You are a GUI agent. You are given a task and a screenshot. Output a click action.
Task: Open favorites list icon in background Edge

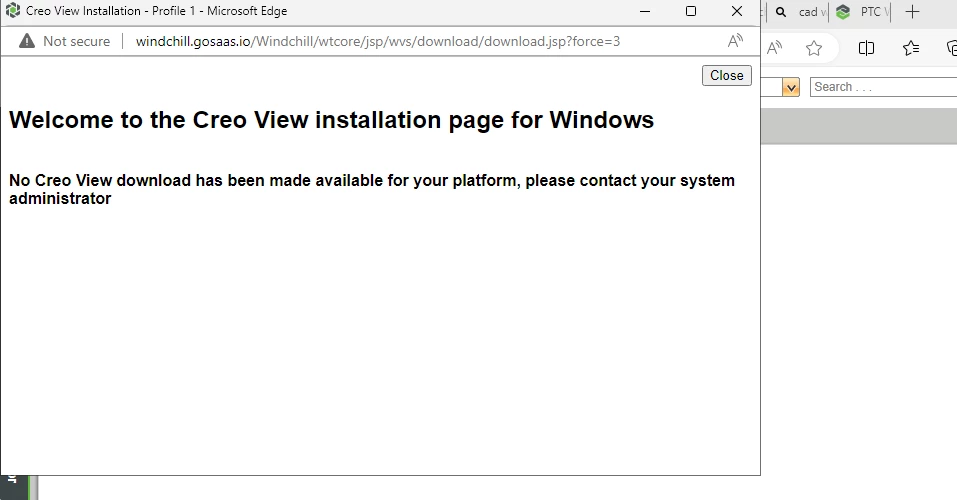tap(911, 48)
